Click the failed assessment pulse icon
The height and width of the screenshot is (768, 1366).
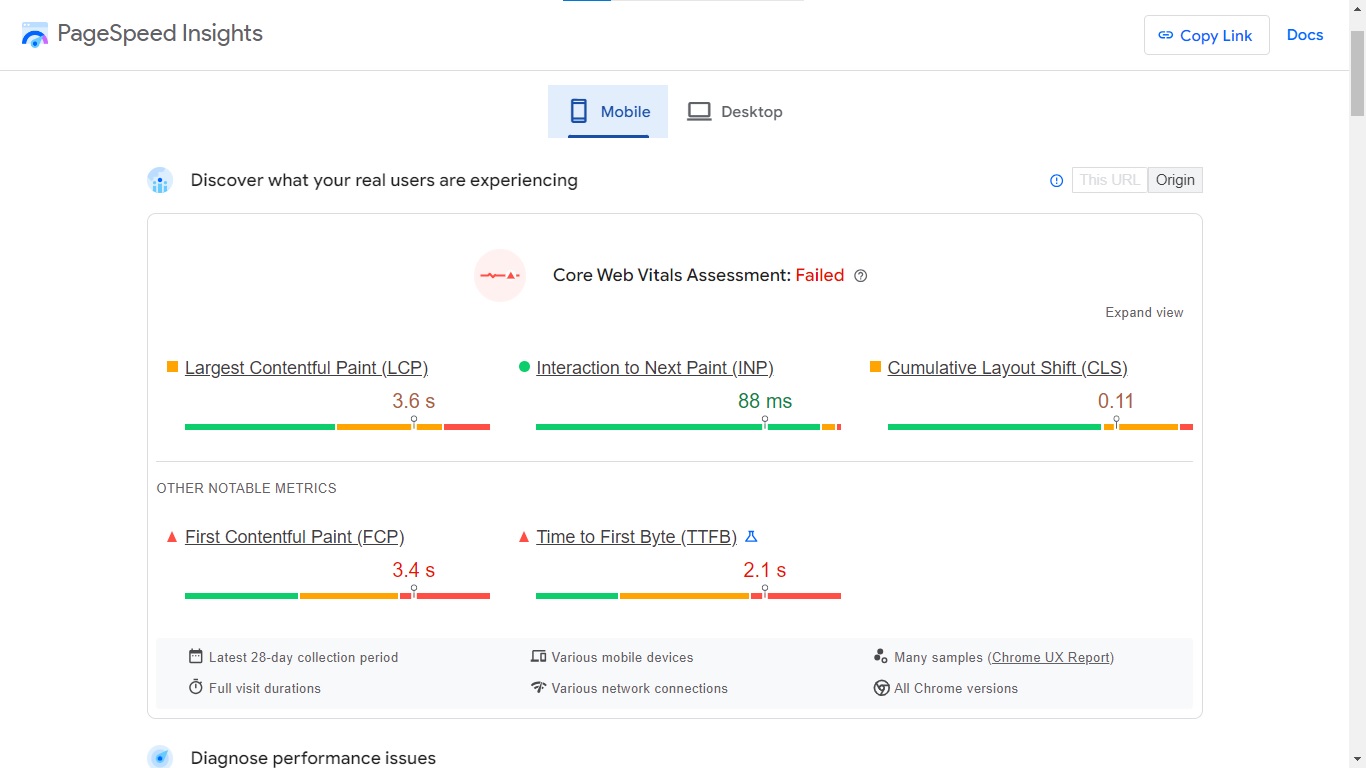pyautogui.click(x=500, y=275)
